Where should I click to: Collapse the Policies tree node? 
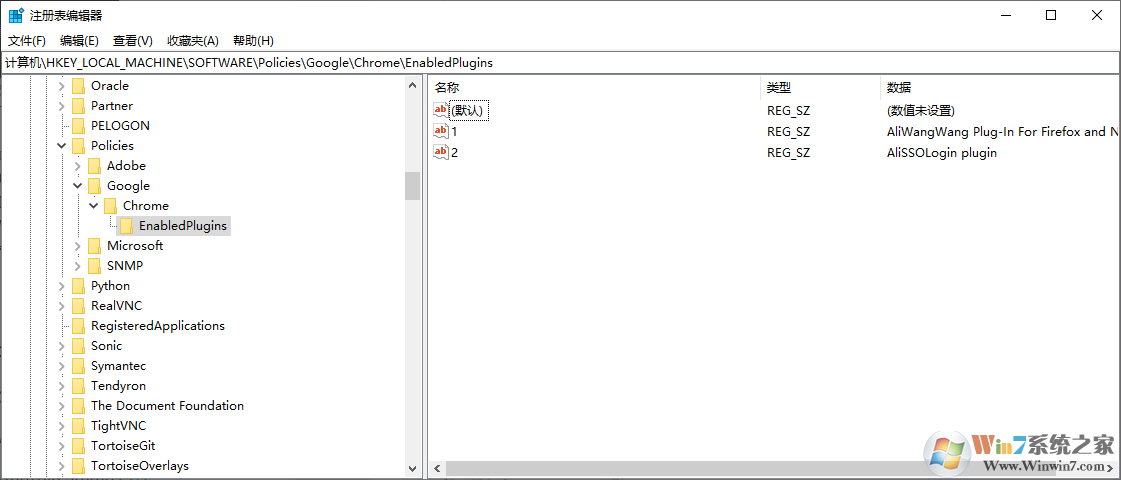[62, 146]
